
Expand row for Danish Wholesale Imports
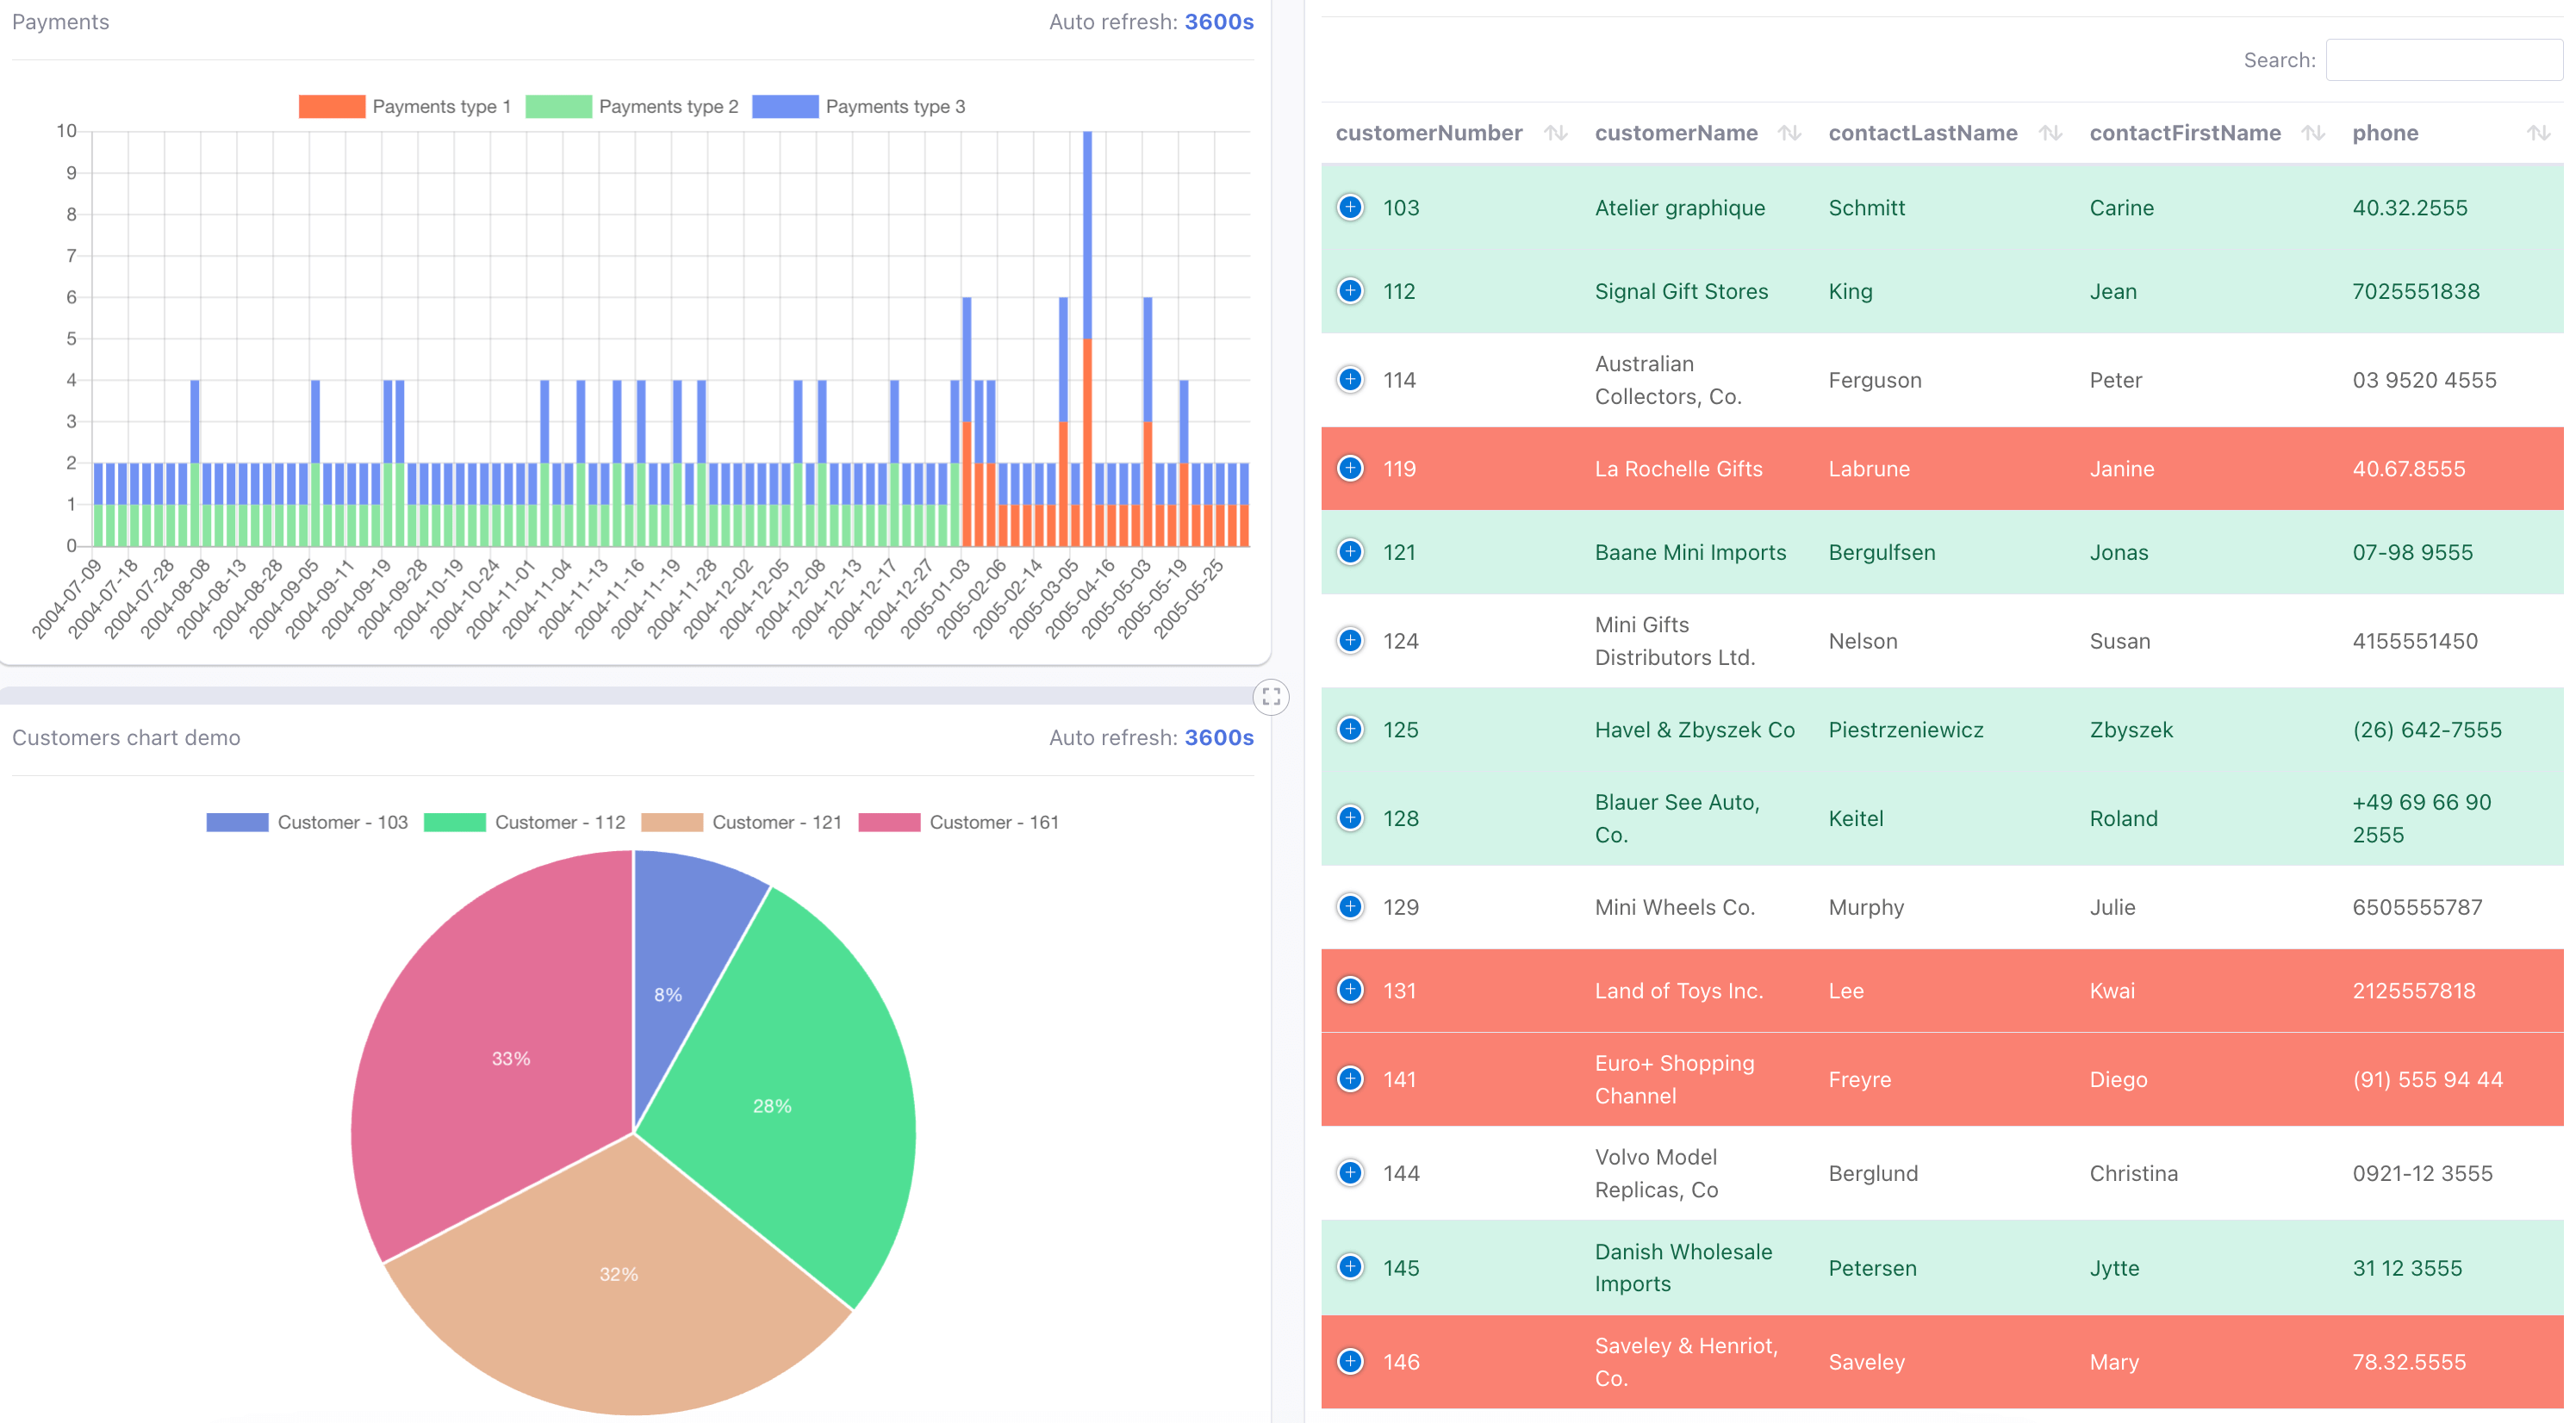click(1350, 1267)
